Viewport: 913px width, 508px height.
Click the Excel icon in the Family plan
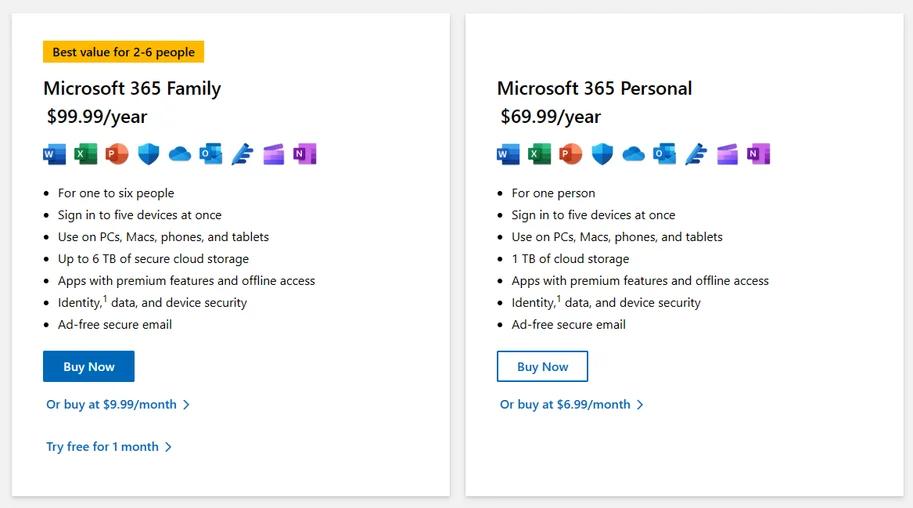86,154
